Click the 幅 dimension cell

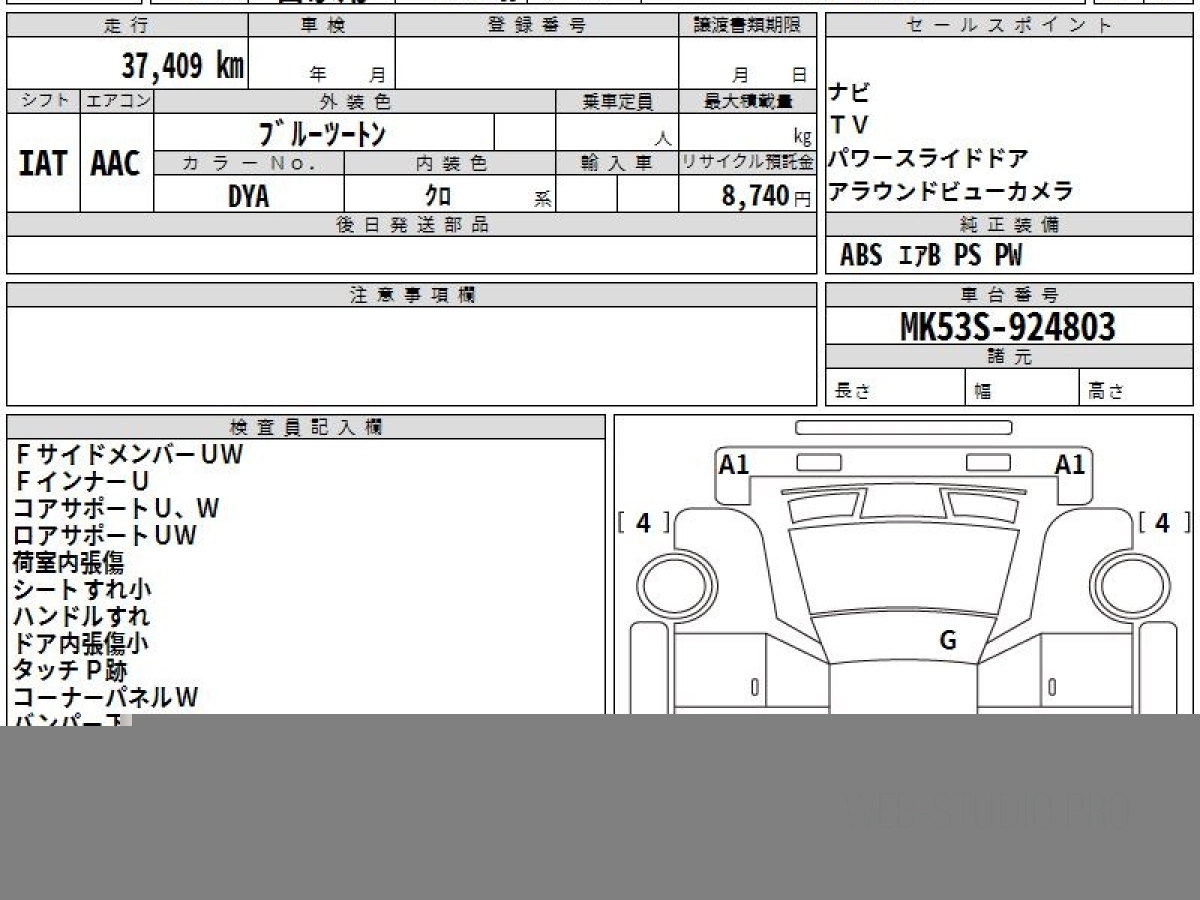point(1022,388)
